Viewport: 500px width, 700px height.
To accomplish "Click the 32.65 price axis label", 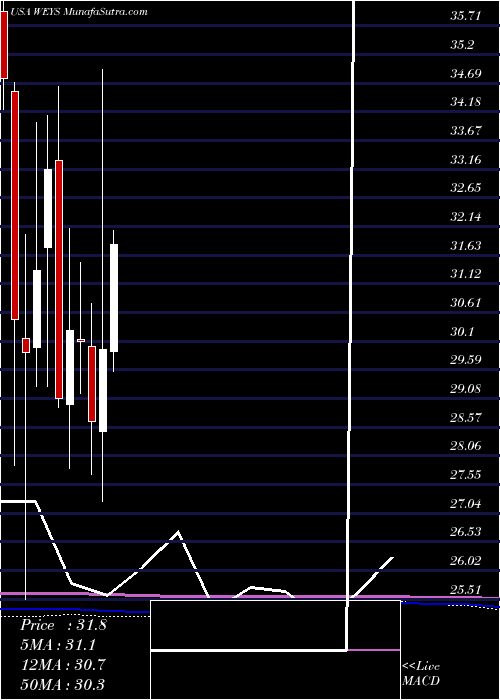I will (x=466, y=188).
